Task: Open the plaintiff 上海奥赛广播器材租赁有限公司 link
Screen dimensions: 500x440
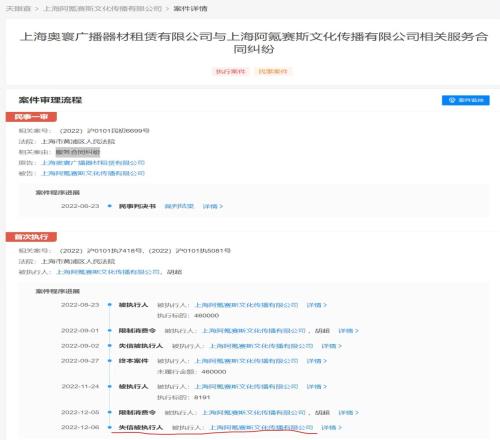Action: click(x=93, y=163)
